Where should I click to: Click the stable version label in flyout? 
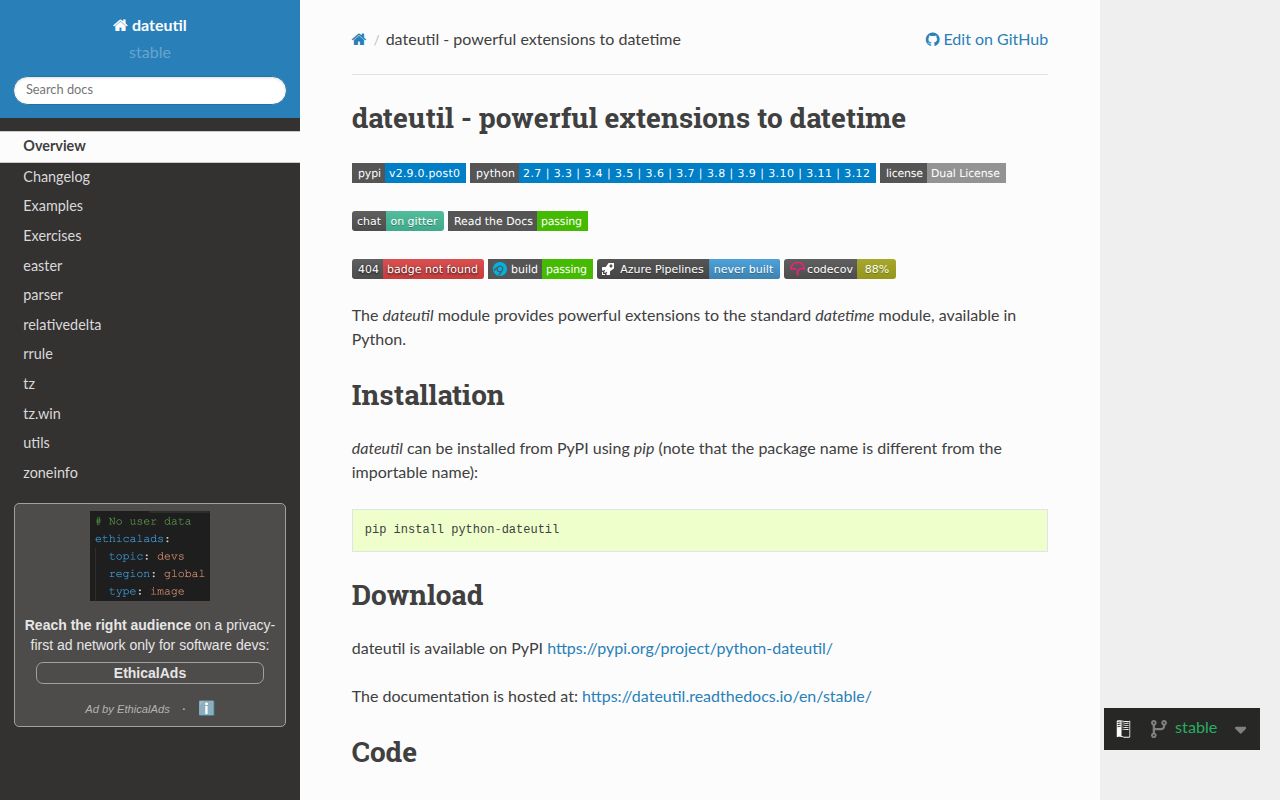1196,728
